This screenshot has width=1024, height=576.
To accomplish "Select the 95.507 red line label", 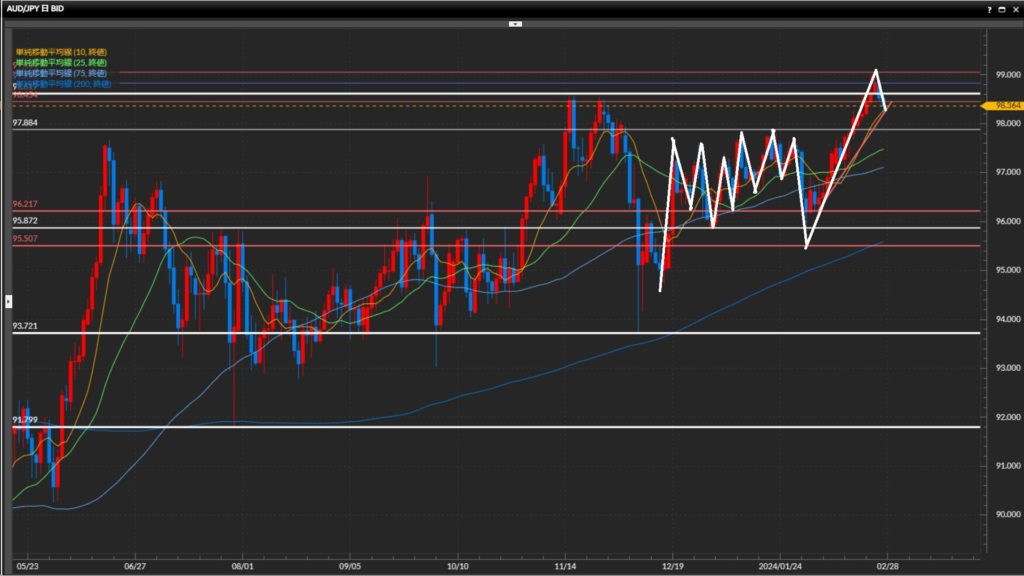I will 25,239.
